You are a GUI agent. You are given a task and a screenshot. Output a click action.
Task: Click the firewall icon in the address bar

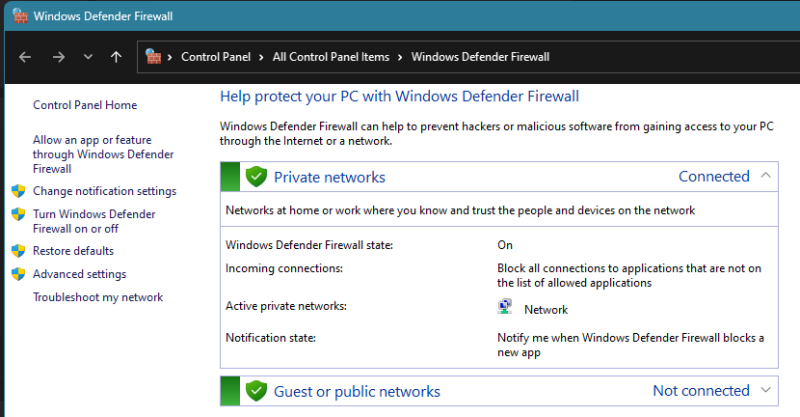153,57
